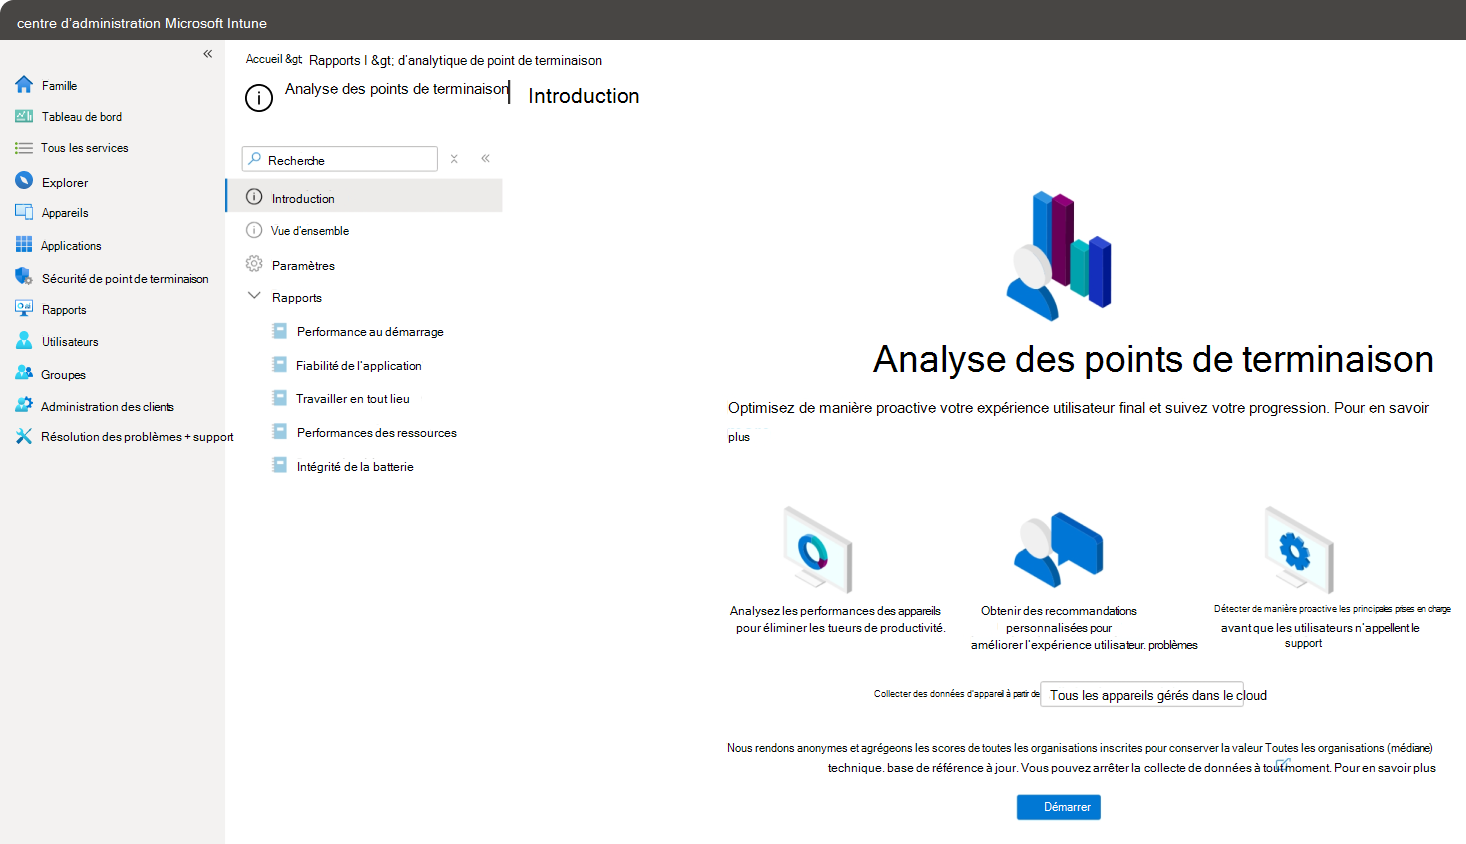
Task: Select the Appareils devices icon
Action: point(24,212)
